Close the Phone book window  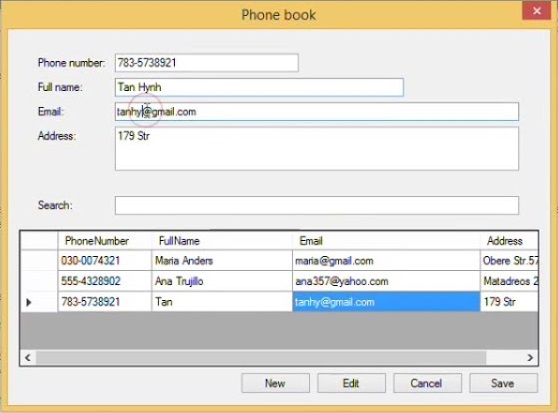[x=536, y=11]
